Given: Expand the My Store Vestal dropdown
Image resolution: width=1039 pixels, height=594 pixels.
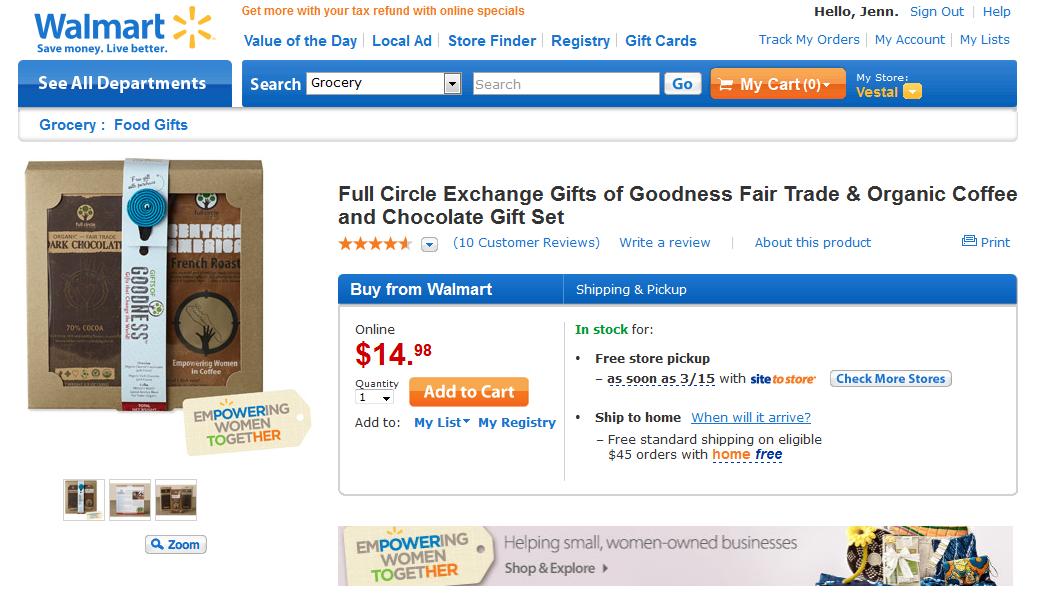Looking at the screenshot, I should click(x=911, y=92).
